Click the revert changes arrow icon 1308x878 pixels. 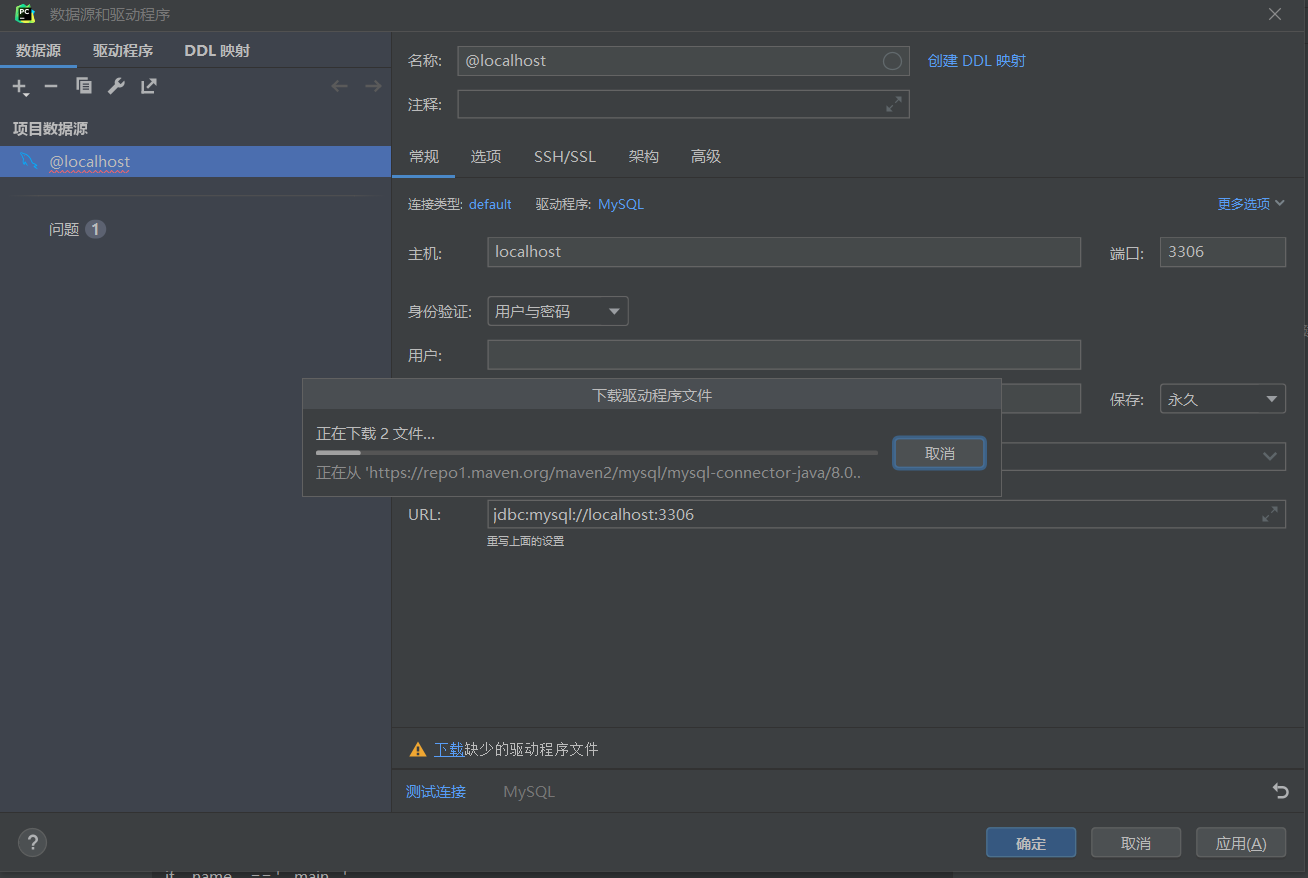point(1280,791)
